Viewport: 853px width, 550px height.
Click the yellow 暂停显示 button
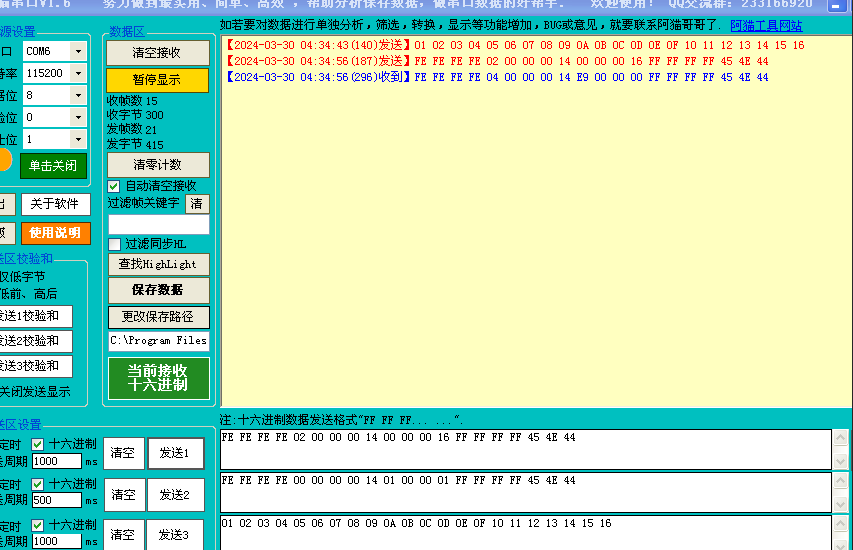click(x=158, y=80)
